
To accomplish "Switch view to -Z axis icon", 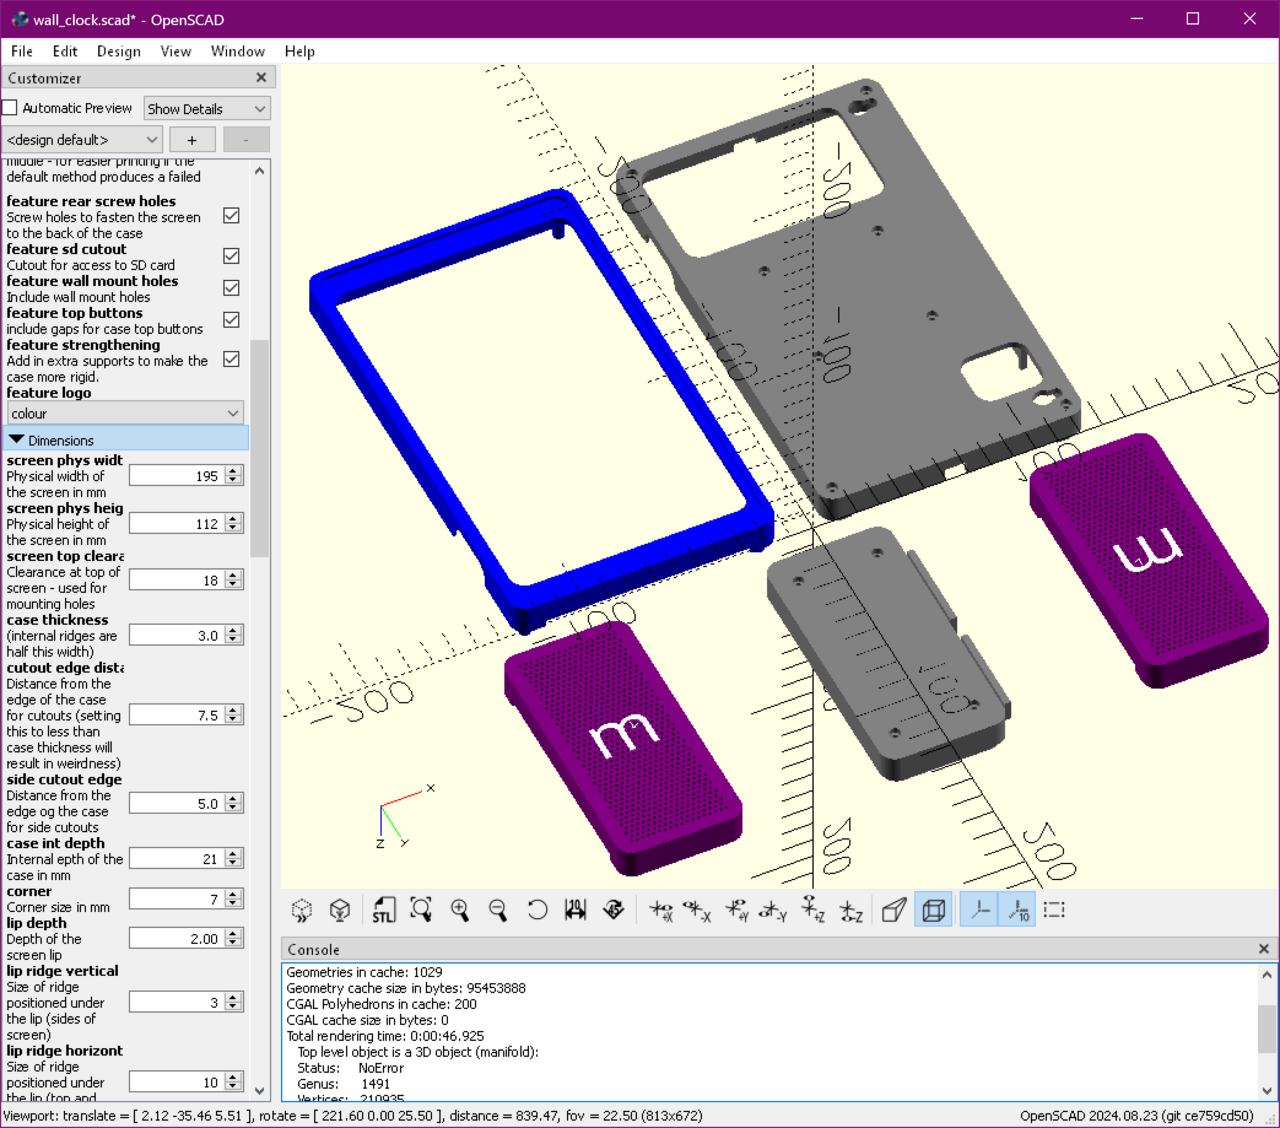I will pyautogui.click(x=851, y=909).
